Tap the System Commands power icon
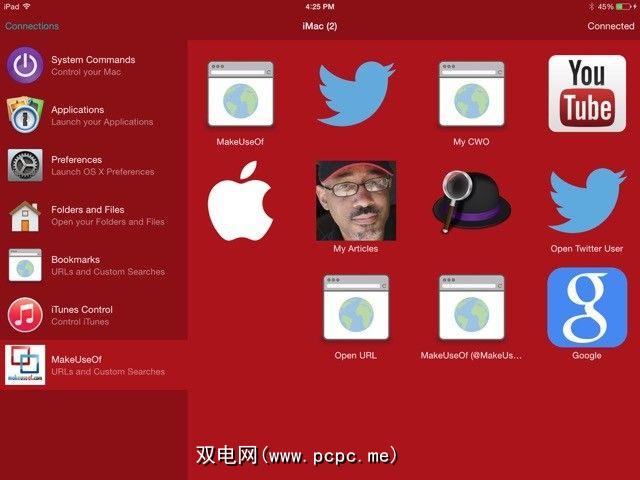This screenshot has width=640, height=480. (x=25, y=65)
